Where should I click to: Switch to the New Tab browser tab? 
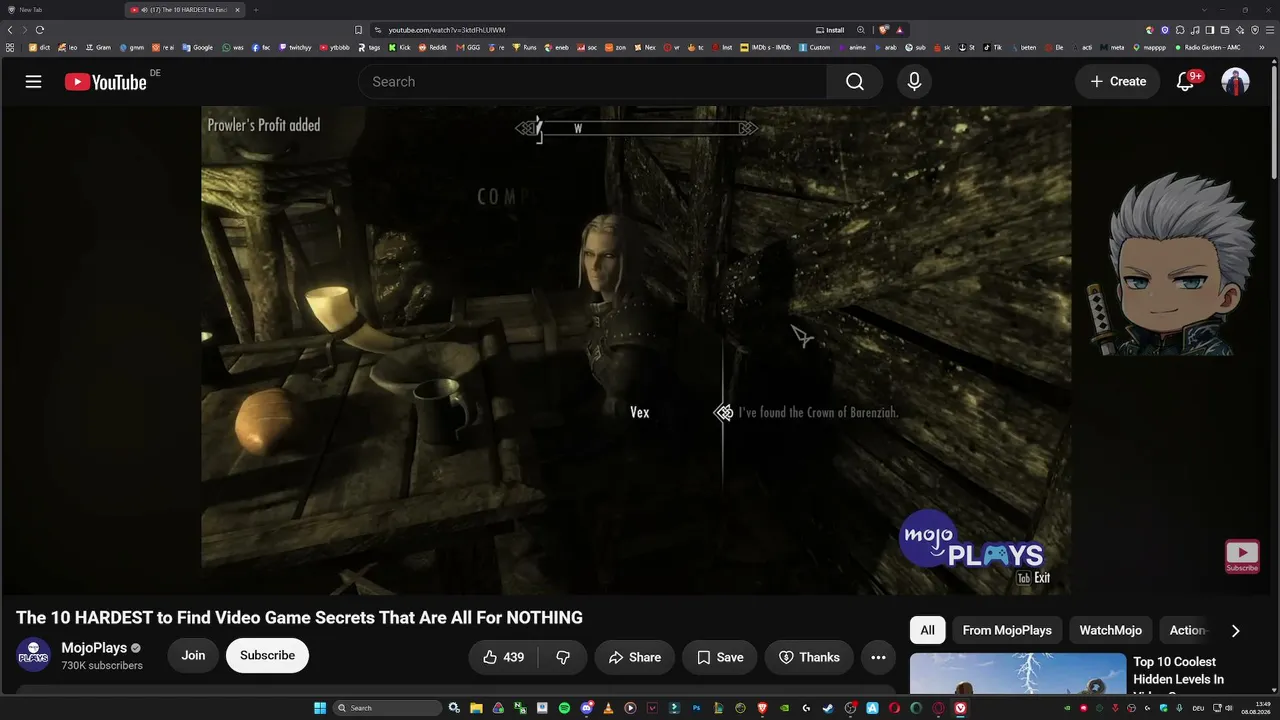60,10
